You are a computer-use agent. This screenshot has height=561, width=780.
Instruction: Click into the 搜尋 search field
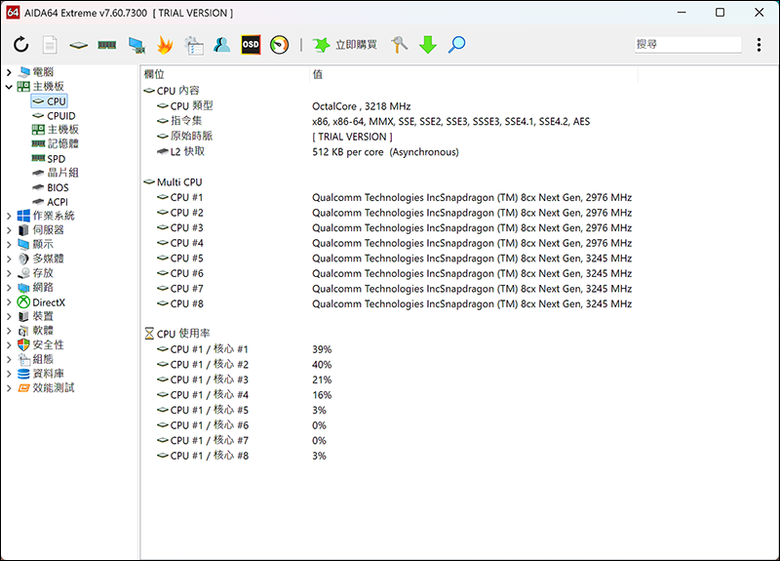pos(688,44)
